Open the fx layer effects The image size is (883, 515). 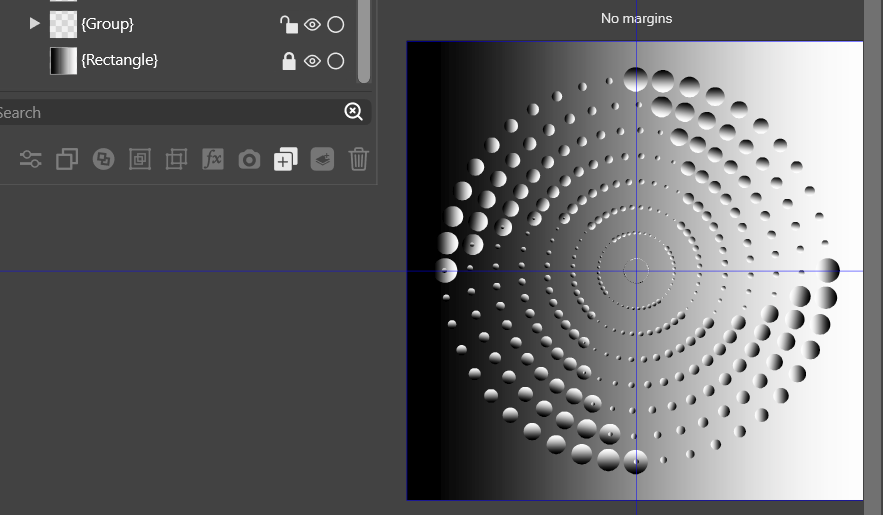point(212,159)
